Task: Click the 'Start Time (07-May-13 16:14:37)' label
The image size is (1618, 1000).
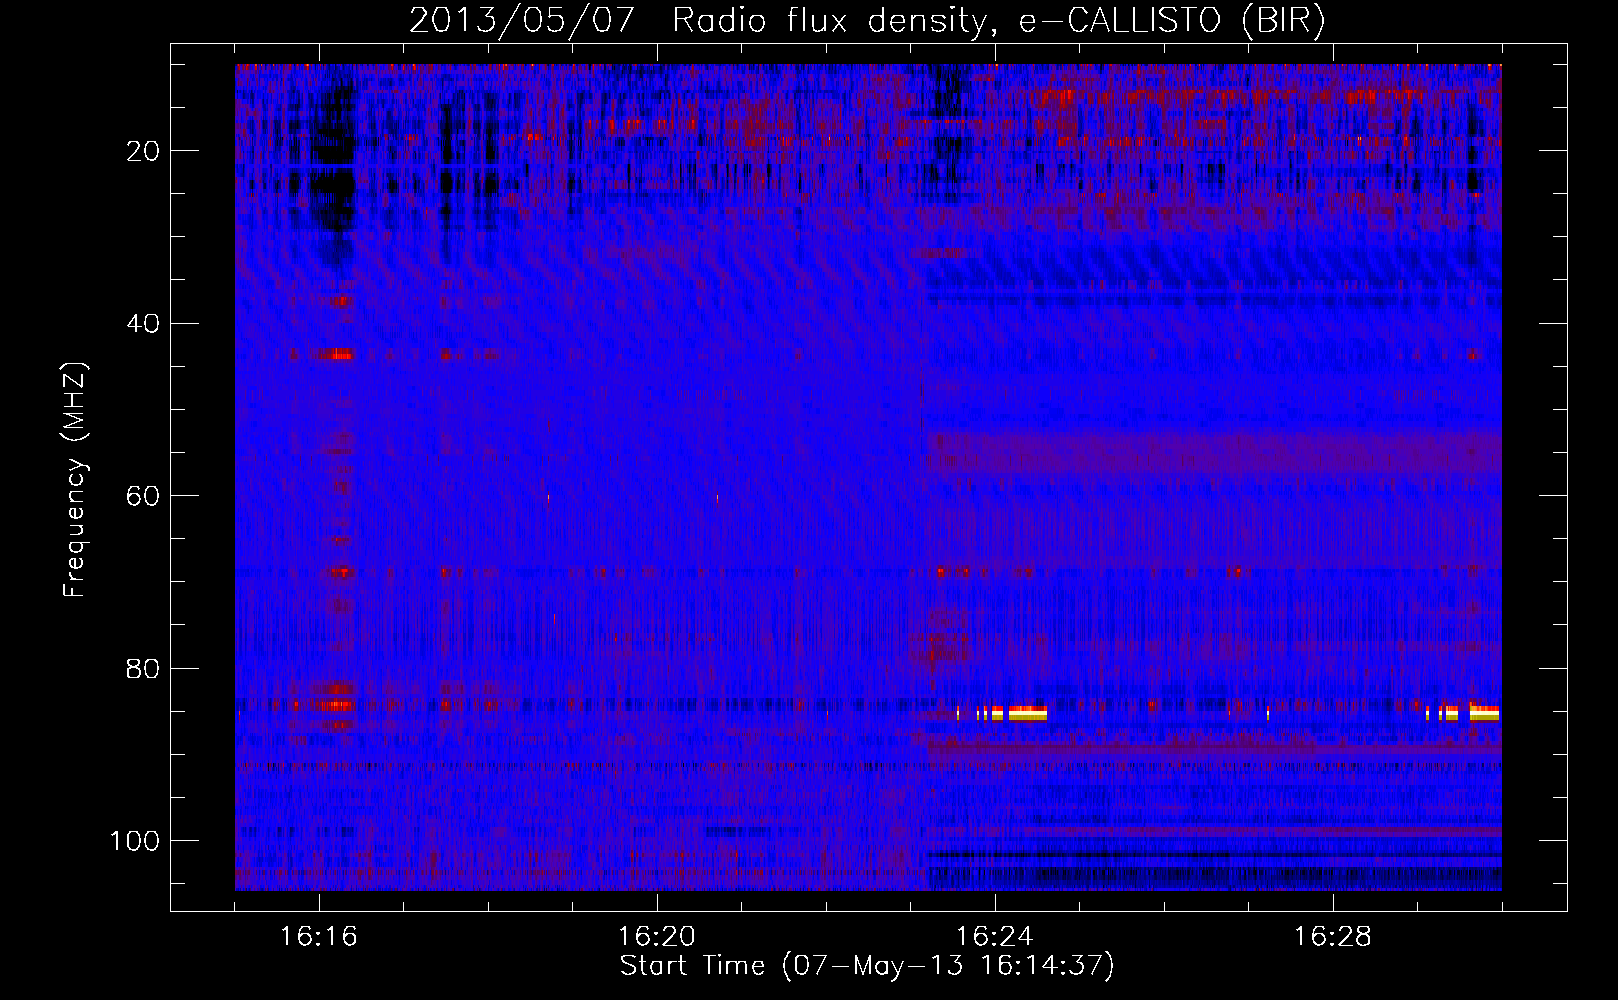Action: [867, 966]
